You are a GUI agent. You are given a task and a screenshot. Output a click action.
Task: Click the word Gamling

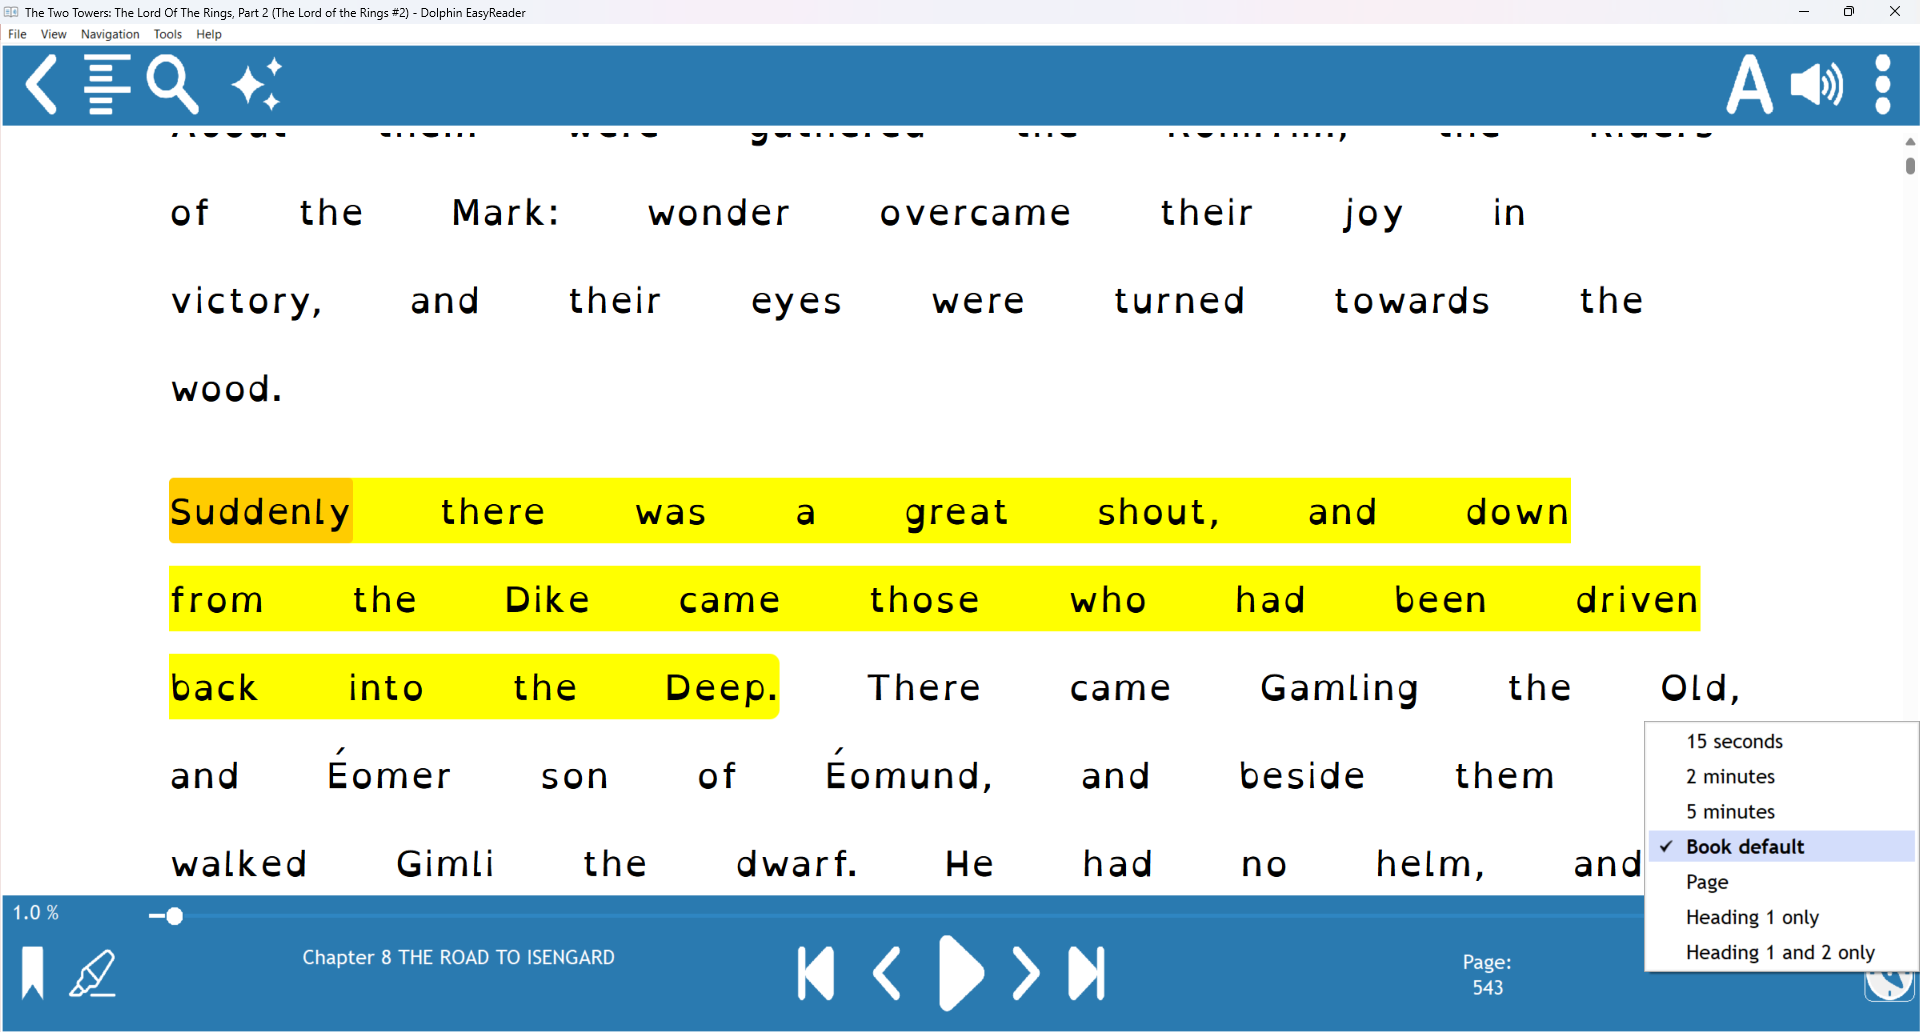(x=1339, y=688)
